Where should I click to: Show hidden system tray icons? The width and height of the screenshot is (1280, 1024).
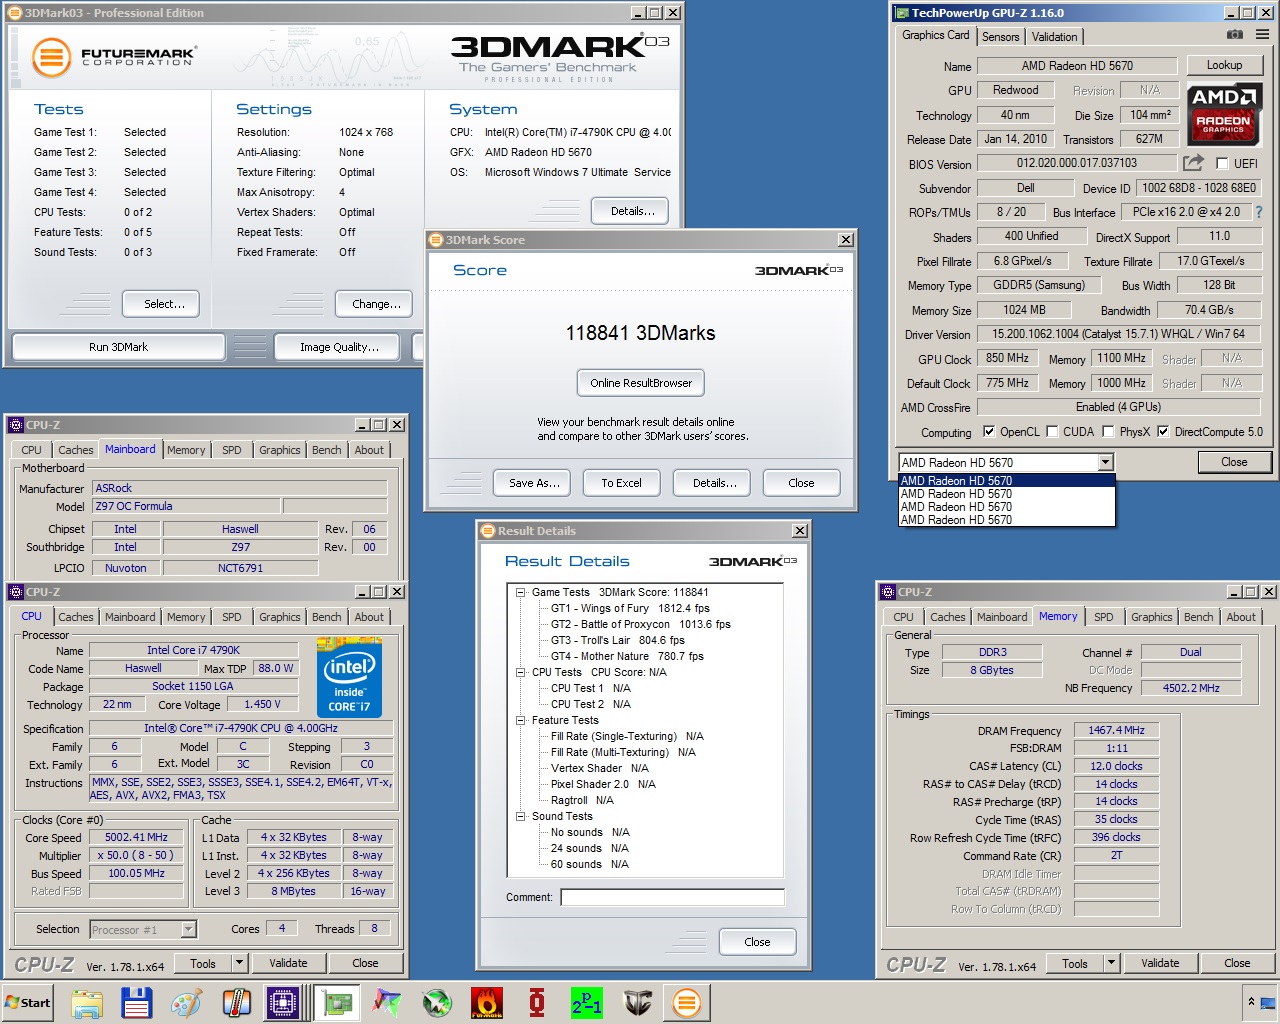pos(1251,1002)
